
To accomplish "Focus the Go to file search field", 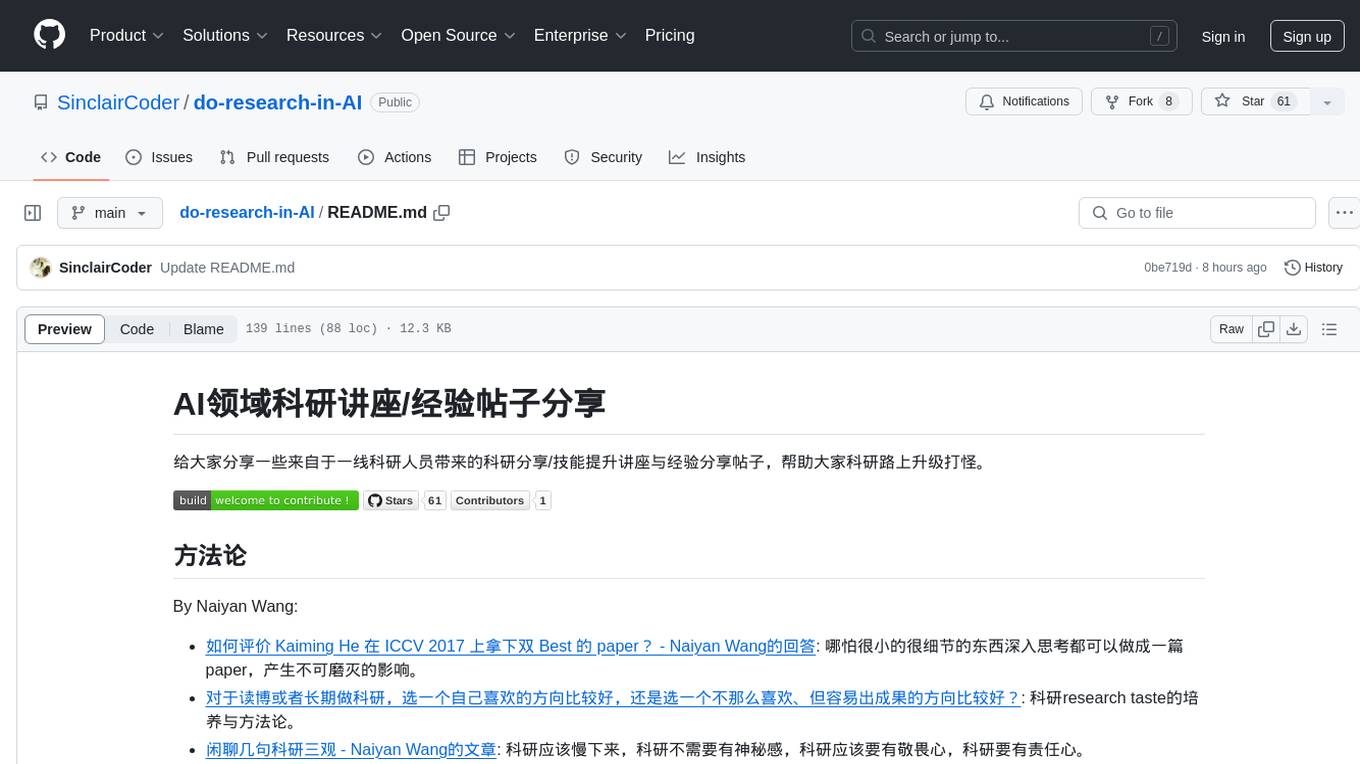I will 1197,213.
